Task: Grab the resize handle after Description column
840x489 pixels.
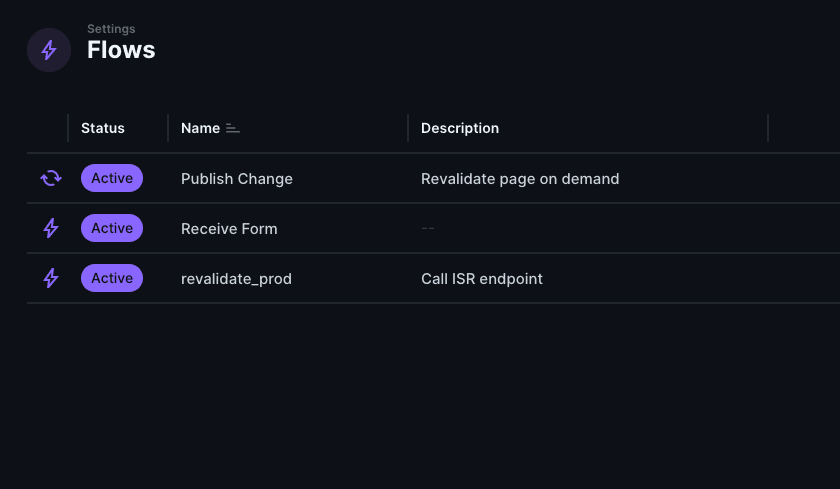Action: click(x=768, y=128)
